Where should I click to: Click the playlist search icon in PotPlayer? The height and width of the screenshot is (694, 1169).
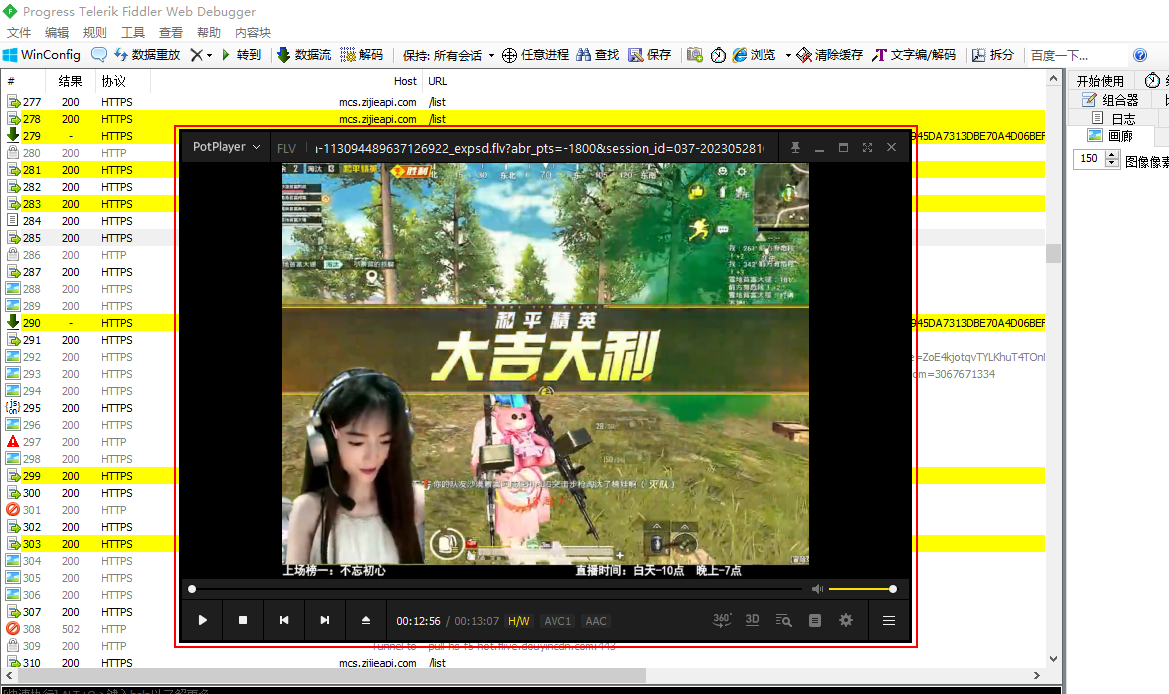[784, 620]
